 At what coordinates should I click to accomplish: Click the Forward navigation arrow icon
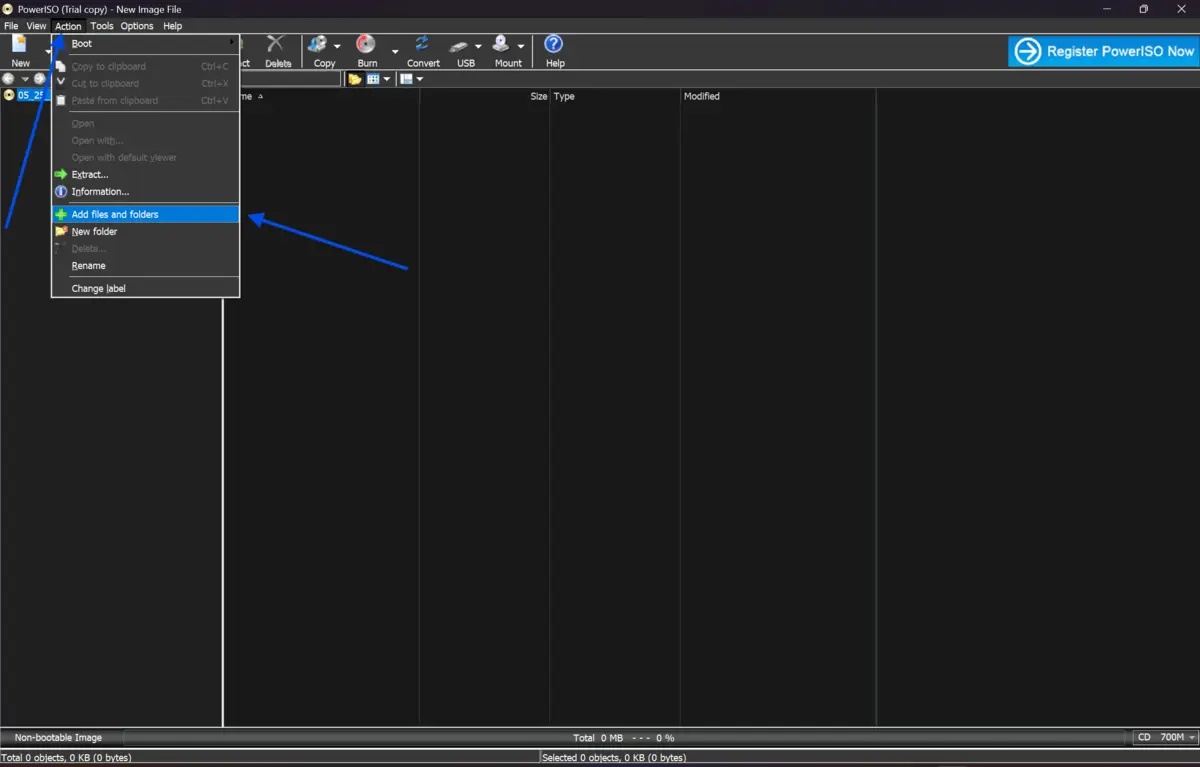tap(40, 79)
